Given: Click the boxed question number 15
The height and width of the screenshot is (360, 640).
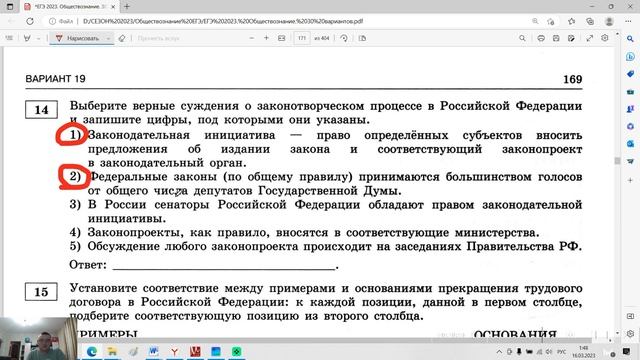Looking at the screenshot, I should coord(41,292).
